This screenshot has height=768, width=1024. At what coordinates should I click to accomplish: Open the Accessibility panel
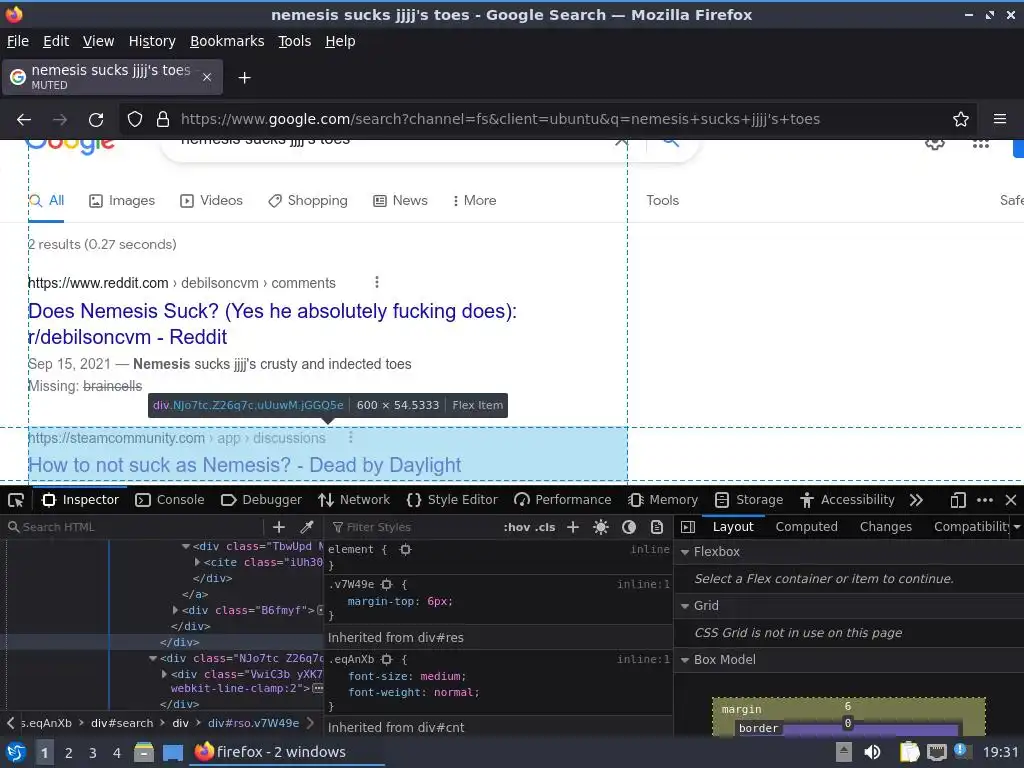point(847,500)
